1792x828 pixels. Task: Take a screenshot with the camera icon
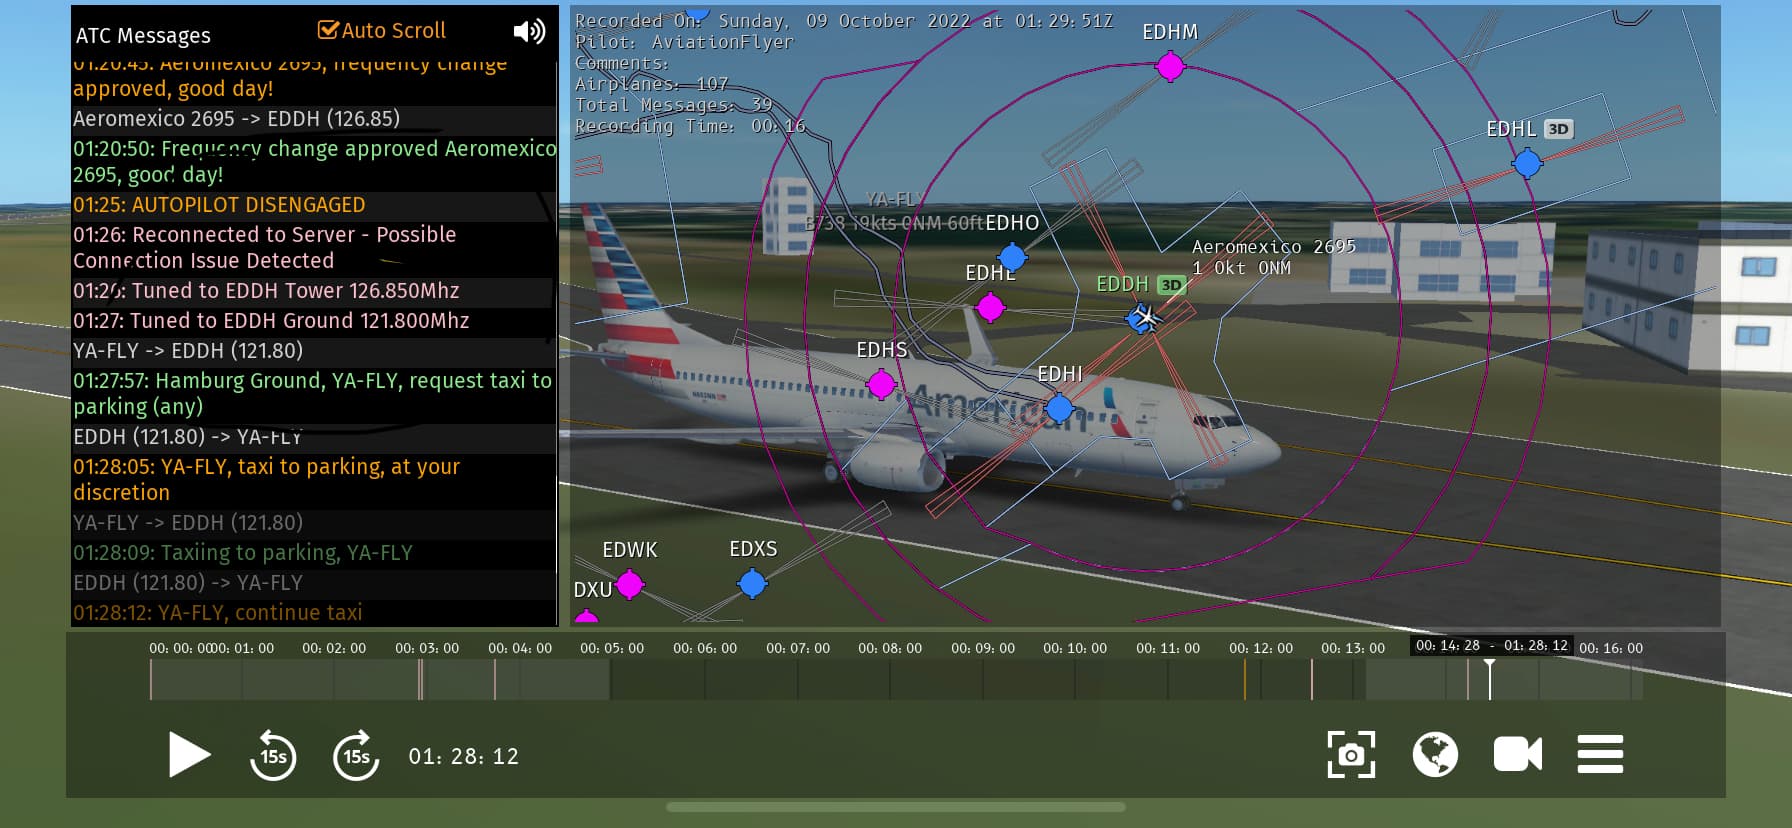tap(1351, 754)
